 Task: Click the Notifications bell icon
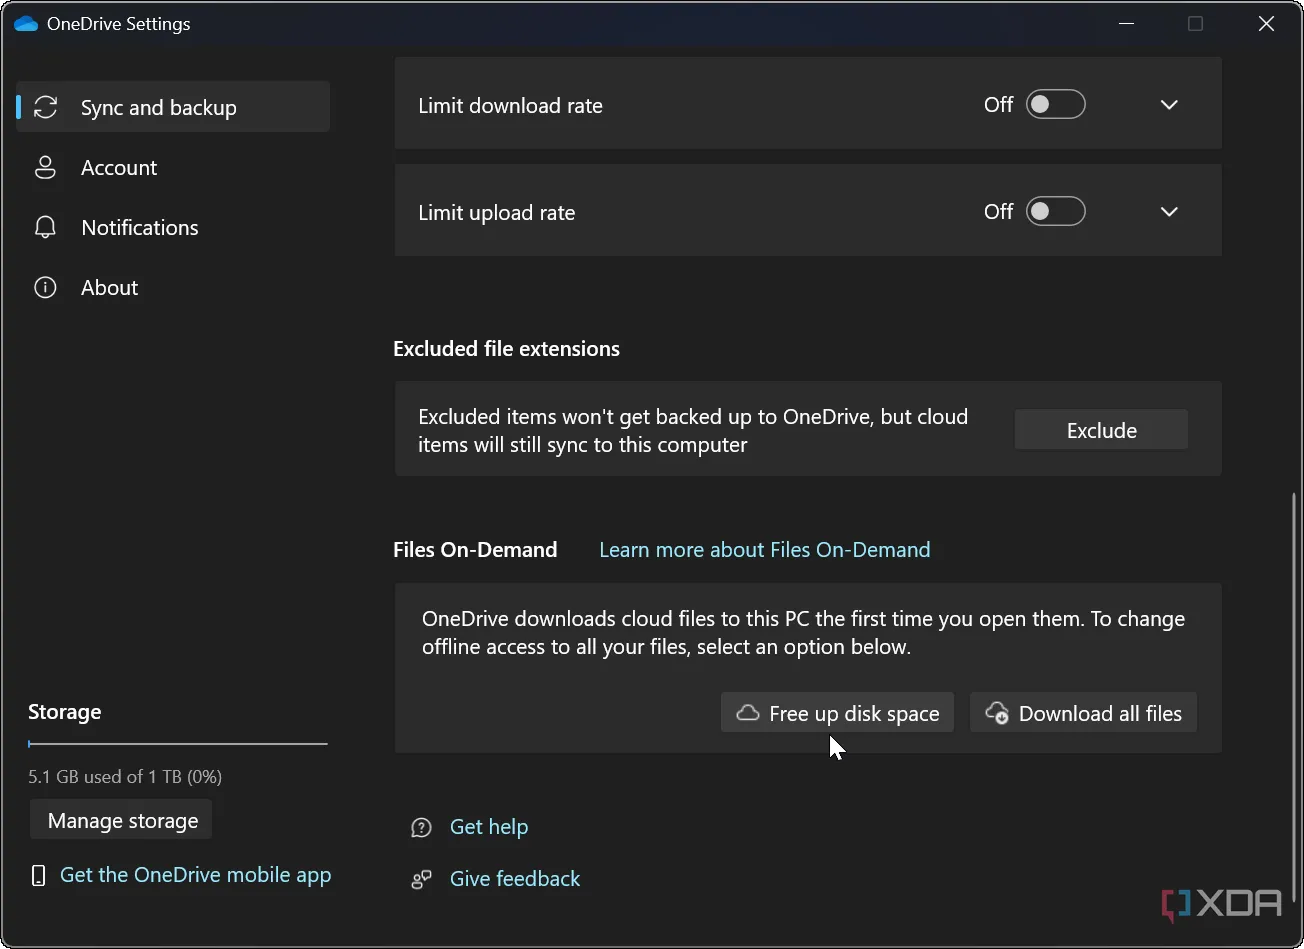click(45, 227)
